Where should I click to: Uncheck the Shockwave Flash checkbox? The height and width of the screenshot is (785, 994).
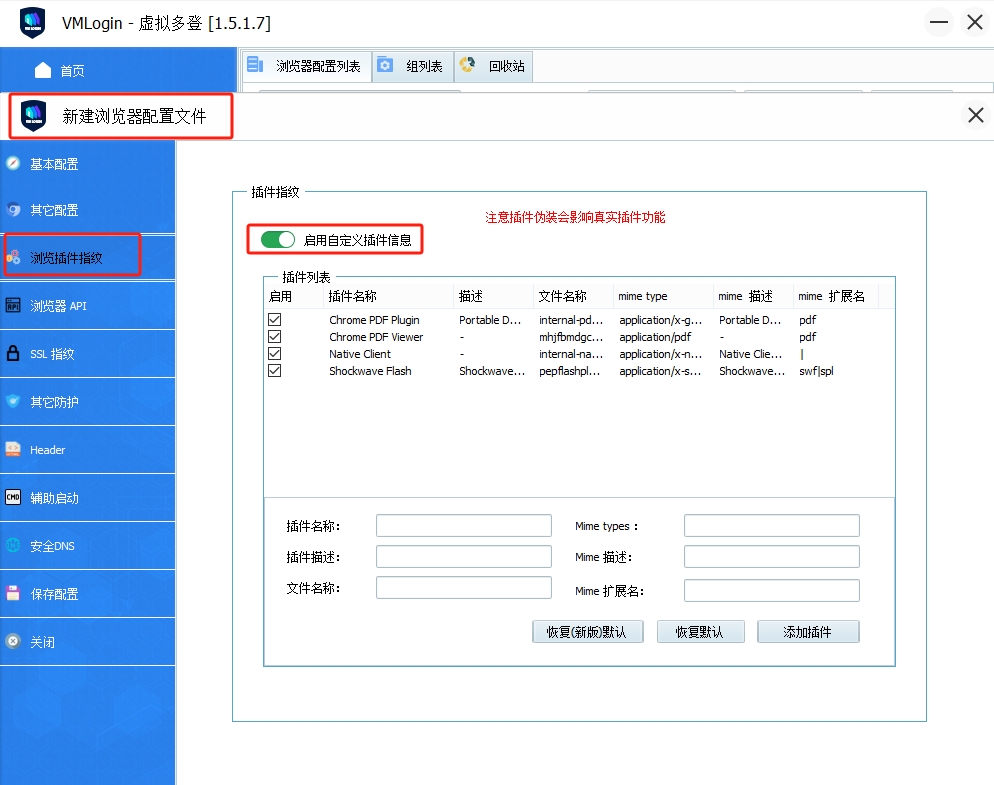coord(274,371)
